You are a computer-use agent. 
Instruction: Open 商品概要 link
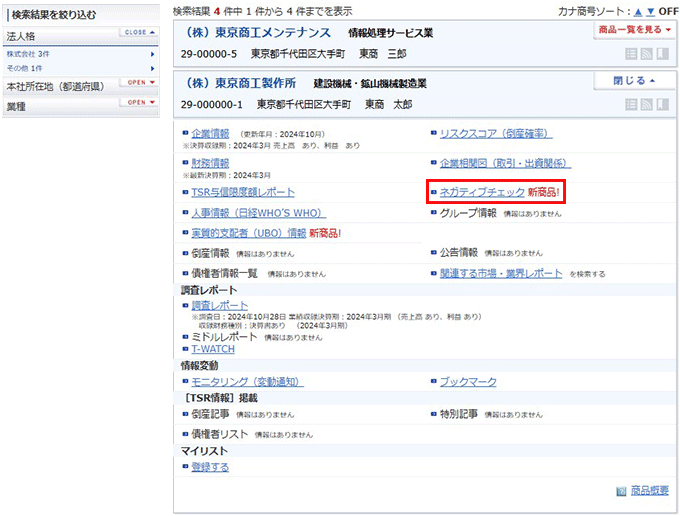coord(649,490)
